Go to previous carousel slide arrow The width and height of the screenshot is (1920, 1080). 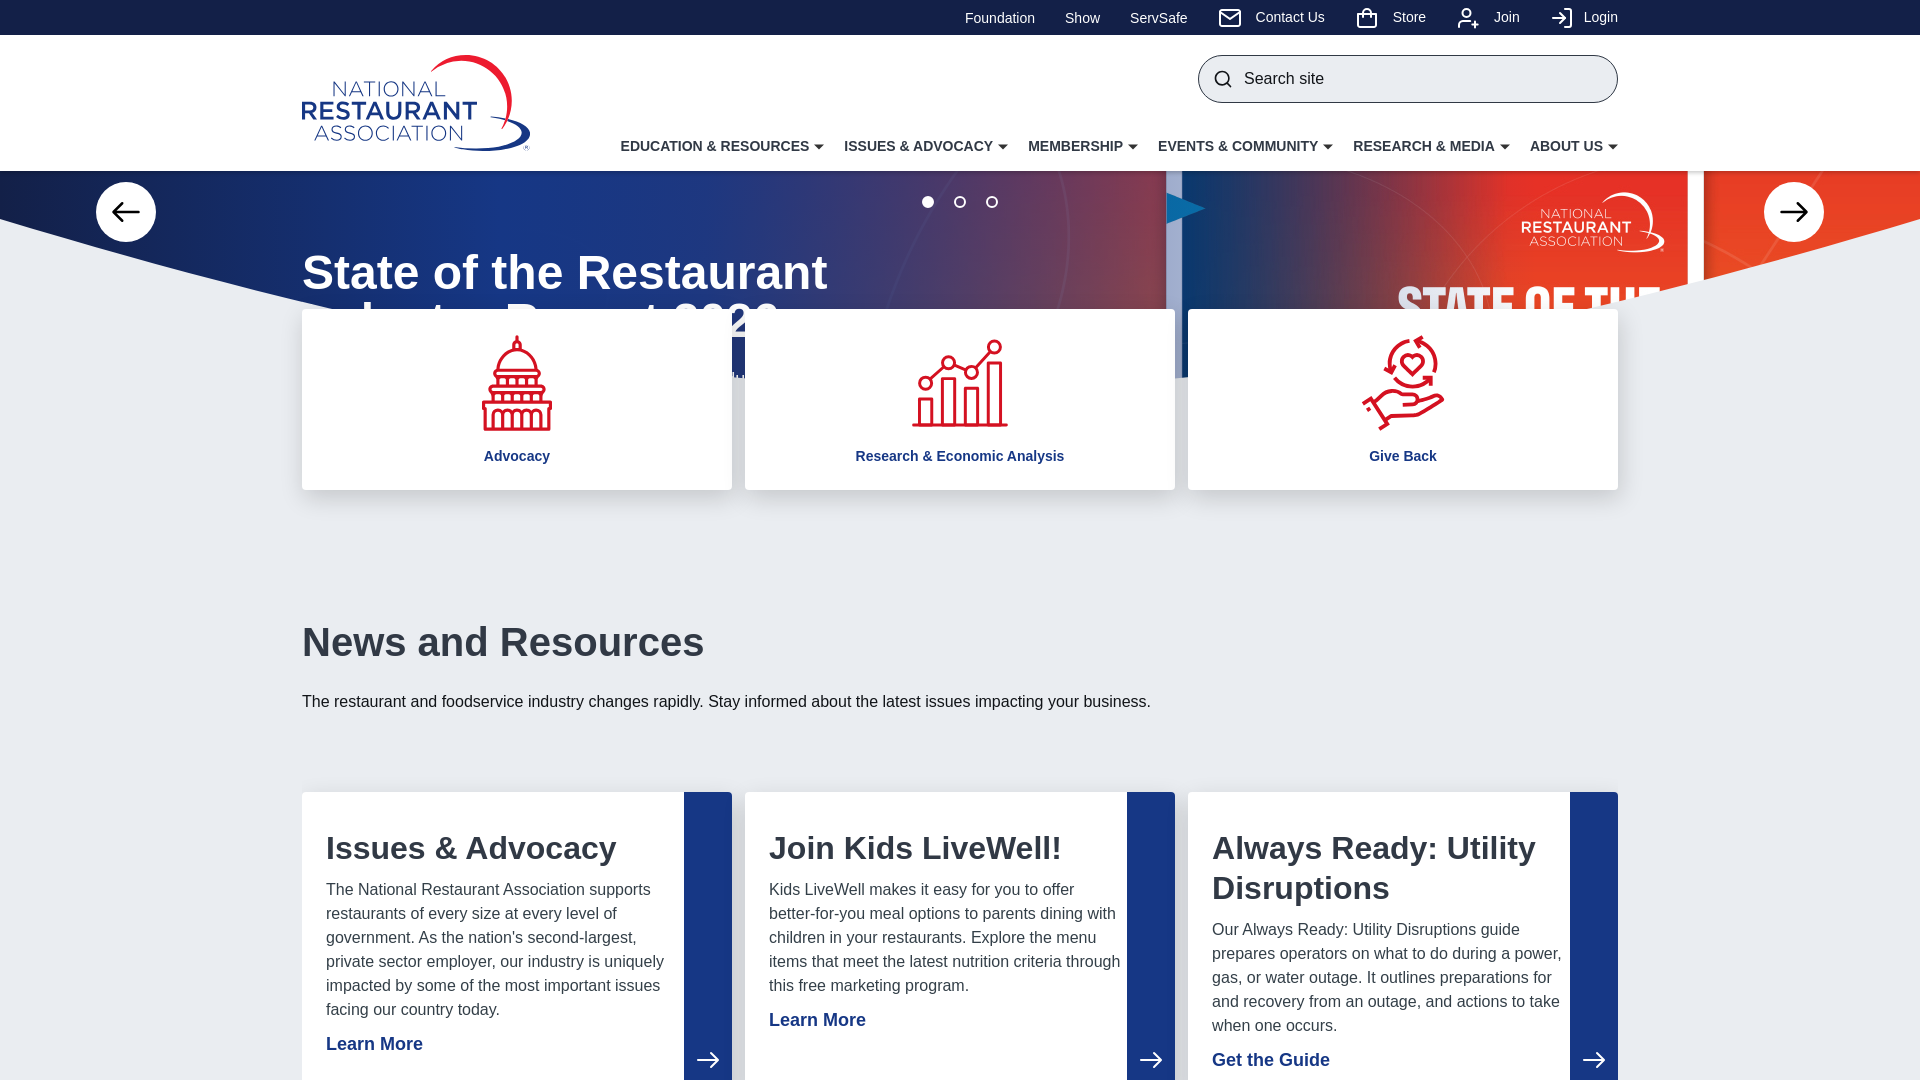tap(126, 212)
